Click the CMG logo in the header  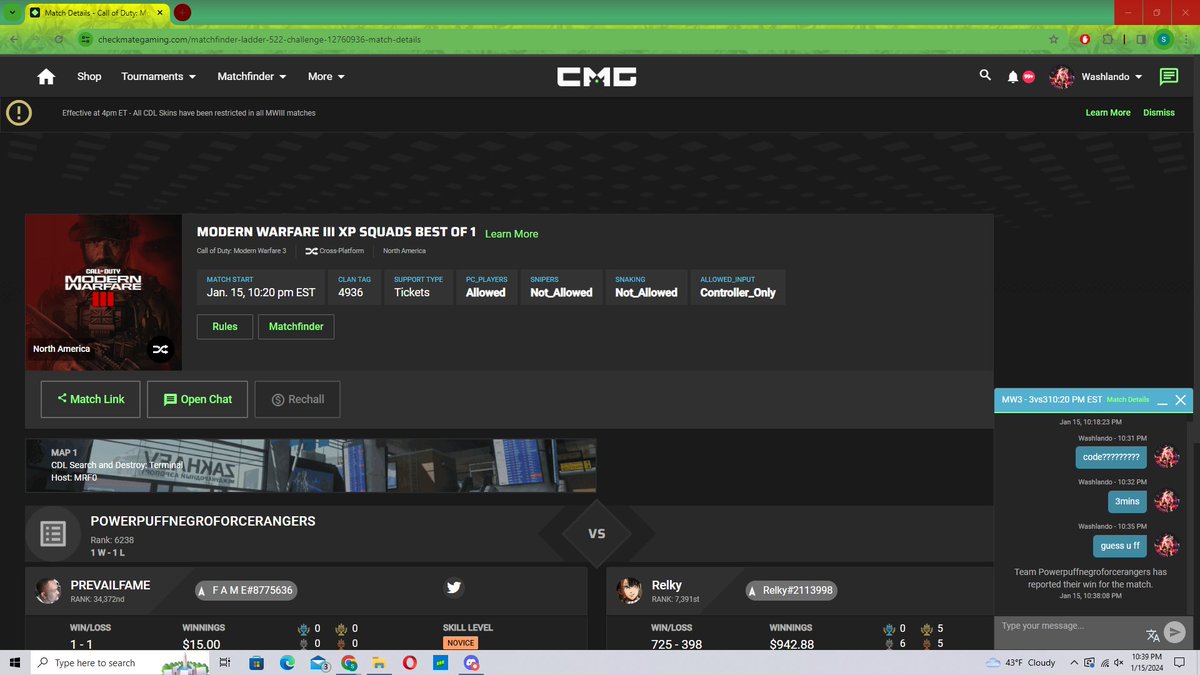(x=597, y=77)
